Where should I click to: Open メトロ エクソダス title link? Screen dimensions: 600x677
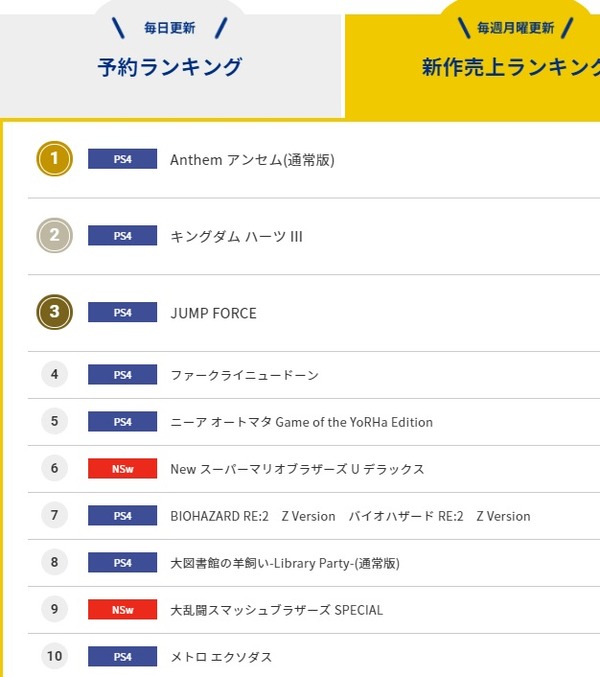[x=221, y=657]
